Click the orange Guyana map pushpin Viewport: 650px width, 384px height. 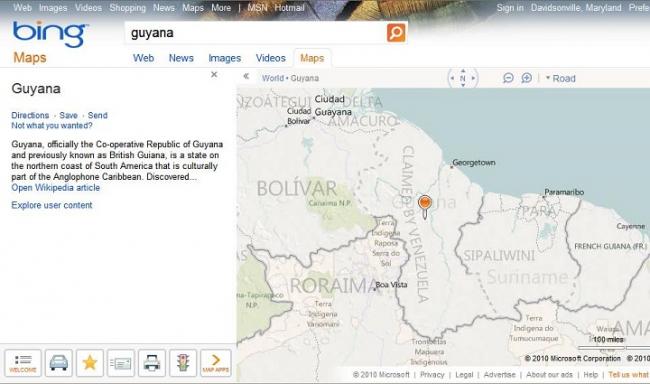[425, 206]
